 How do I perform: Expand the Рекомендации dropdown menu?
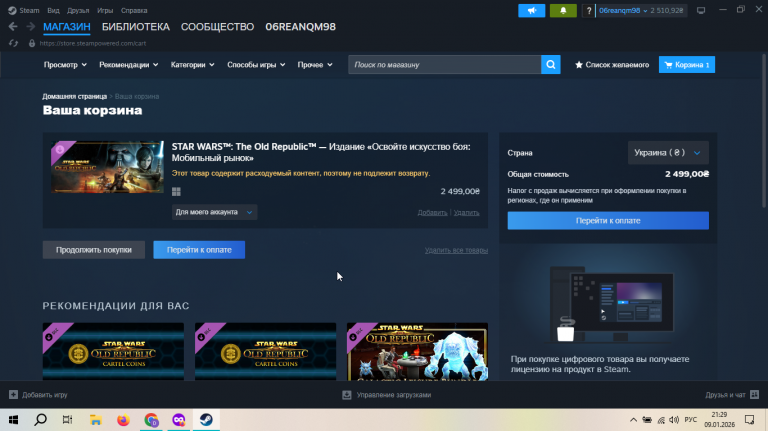(x=128, y=65)
